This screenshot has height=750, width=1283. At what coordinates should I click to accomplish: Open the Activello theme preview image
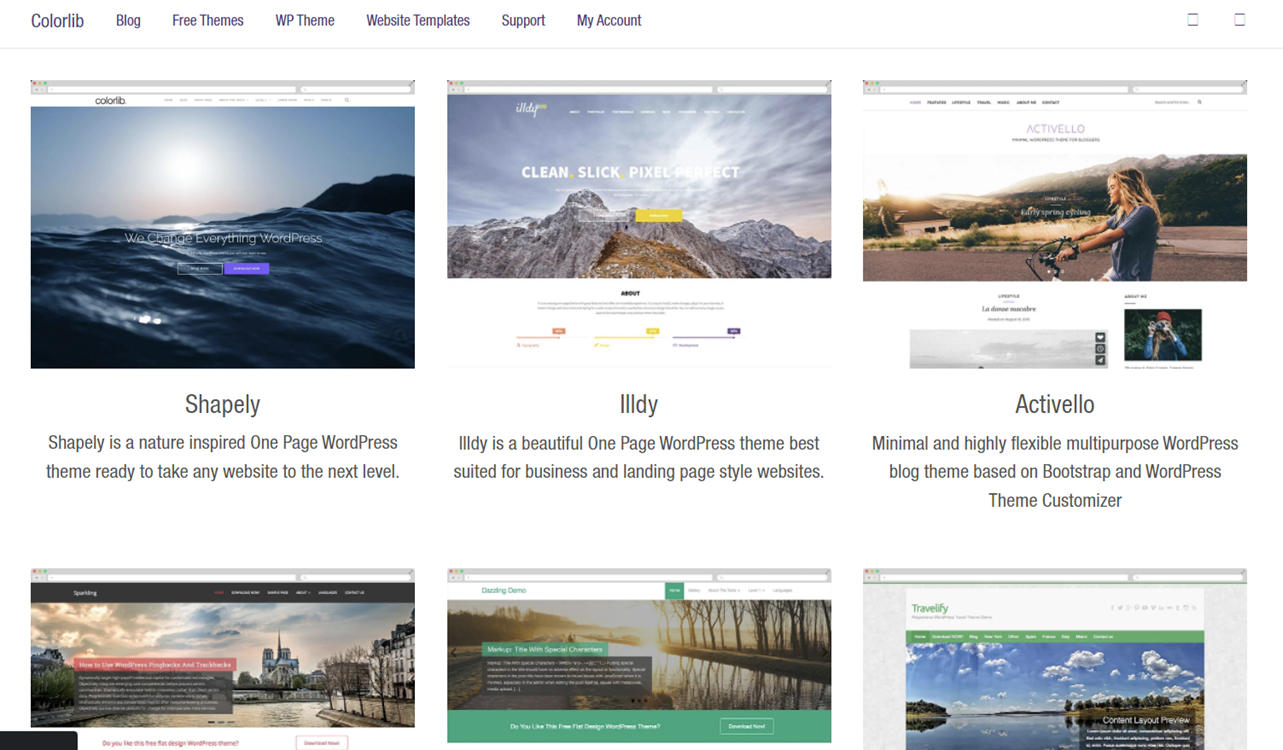[1055, 224]
